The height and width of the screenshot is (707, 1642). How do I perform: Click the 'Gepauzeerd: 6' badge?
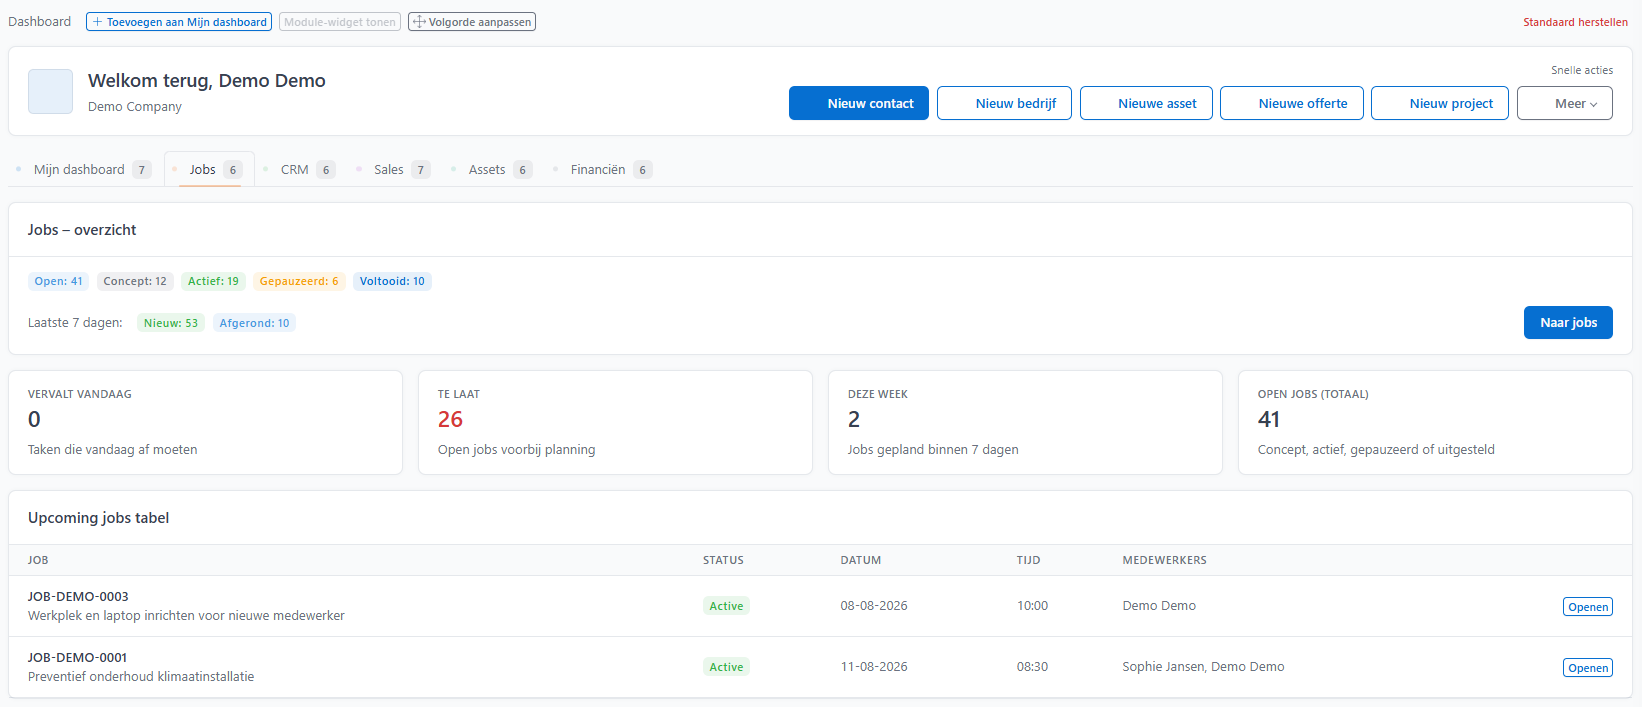[299, 281]
